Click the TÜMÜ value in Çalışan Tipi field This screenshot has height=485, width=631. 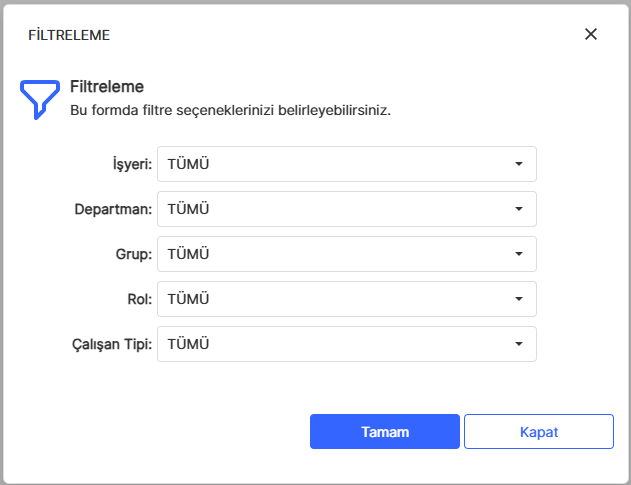tap(188, 344)
